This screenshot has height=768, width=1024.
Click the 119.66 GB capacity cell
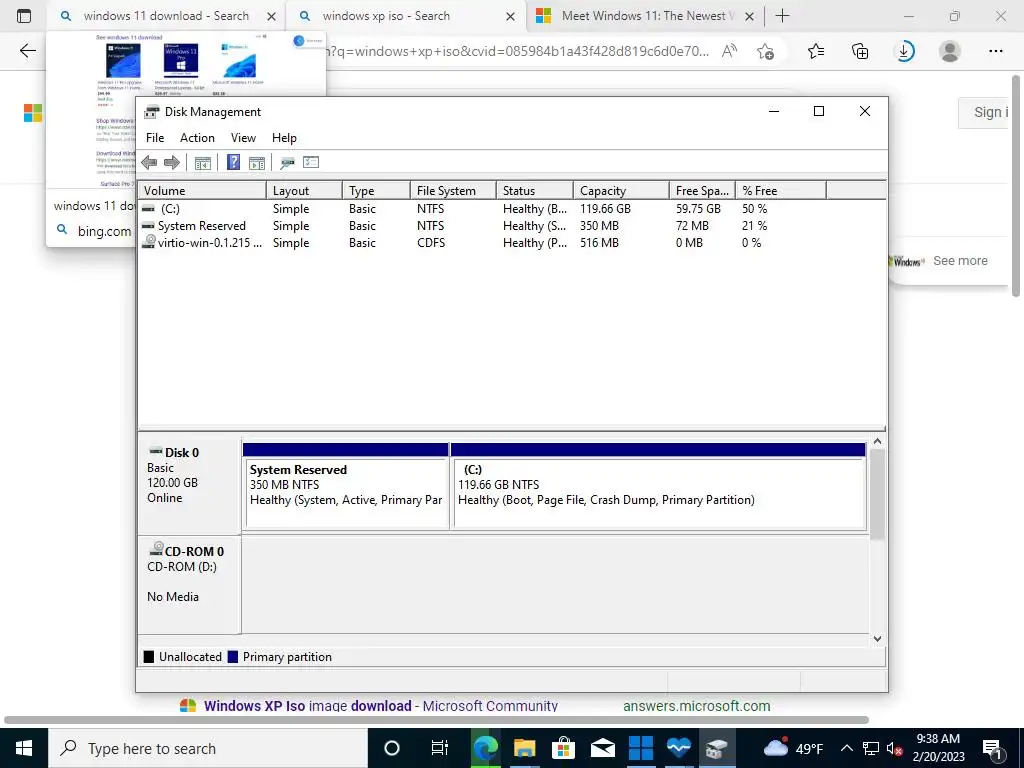coord(605,209)
